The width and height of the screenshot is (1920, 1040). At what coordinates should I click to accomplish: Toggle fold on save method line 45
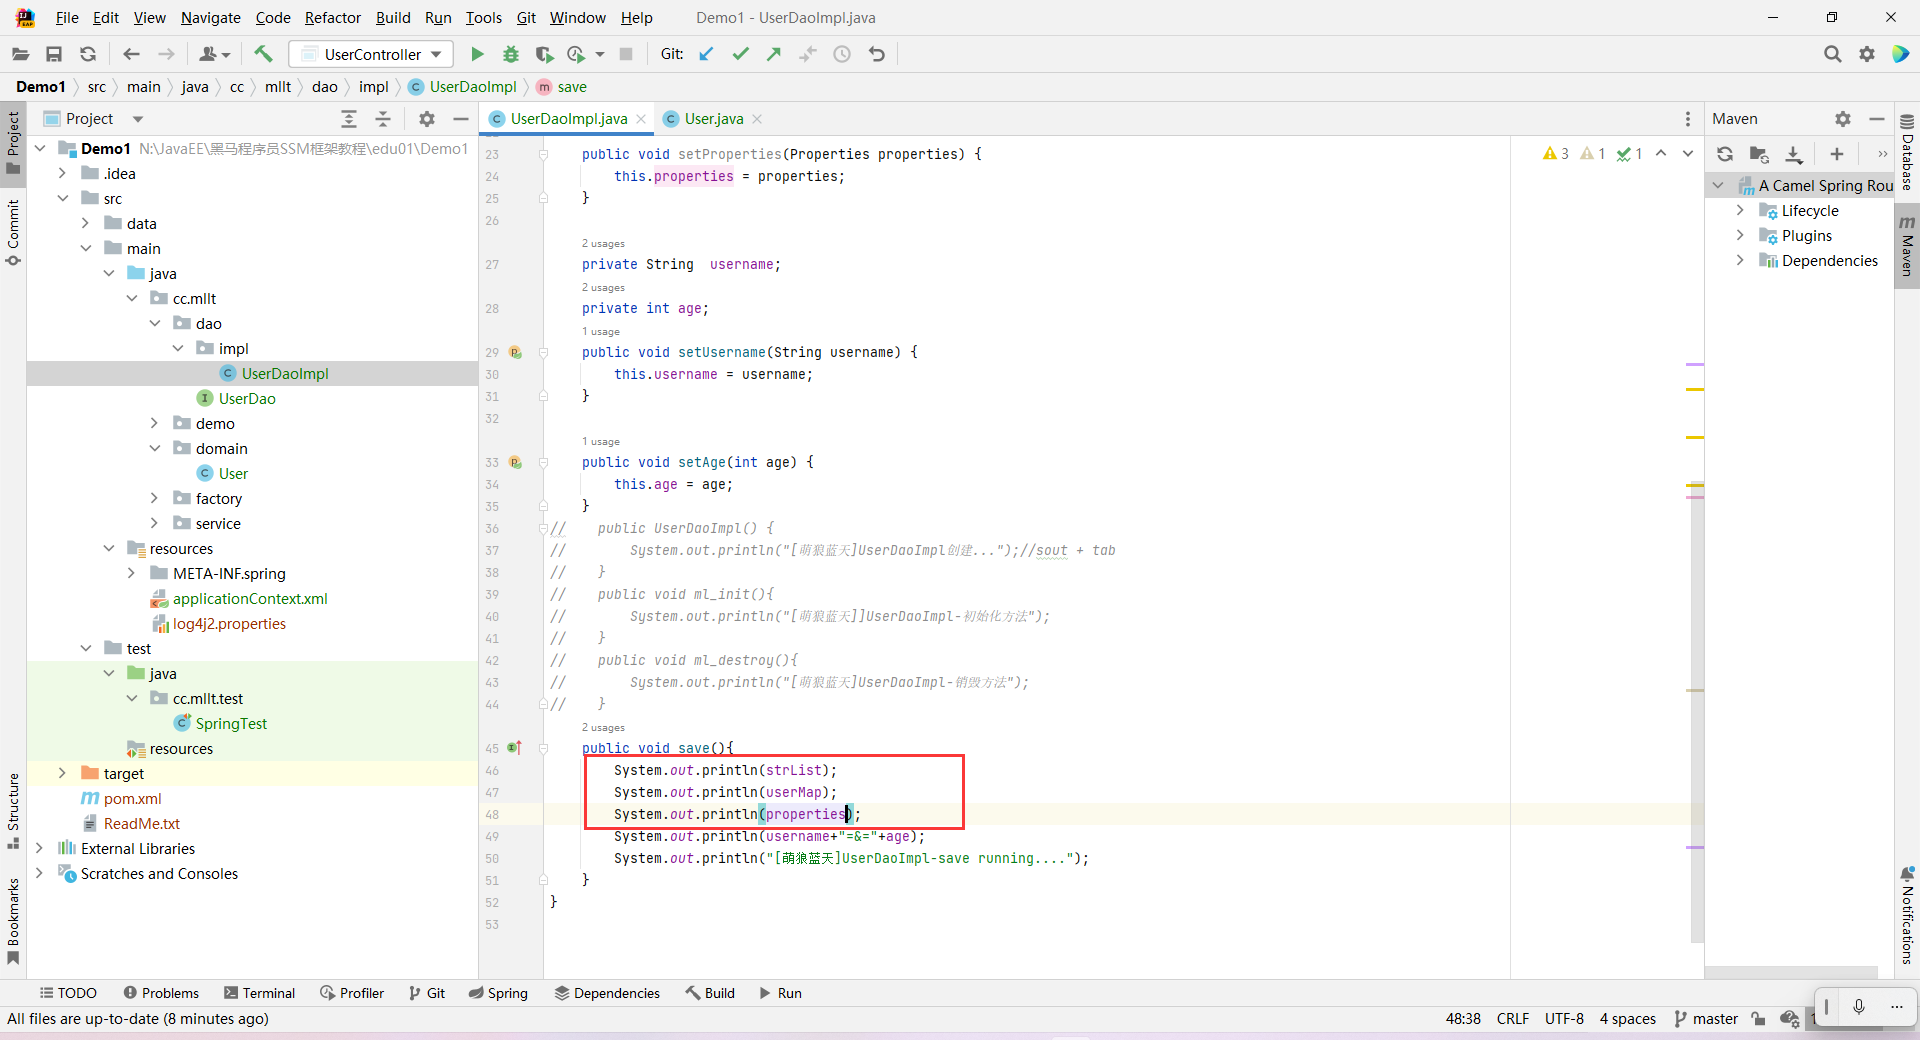tap(544, 748)
